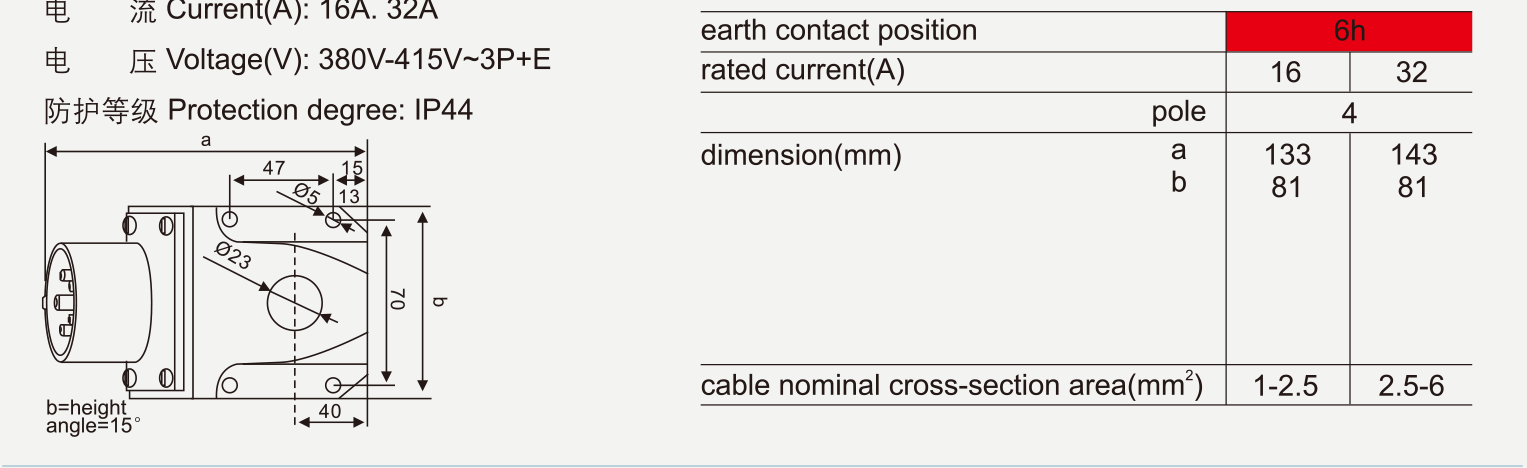
Task: Click the "47" dimension label in drawing
Action: click(x=274, y=169)
